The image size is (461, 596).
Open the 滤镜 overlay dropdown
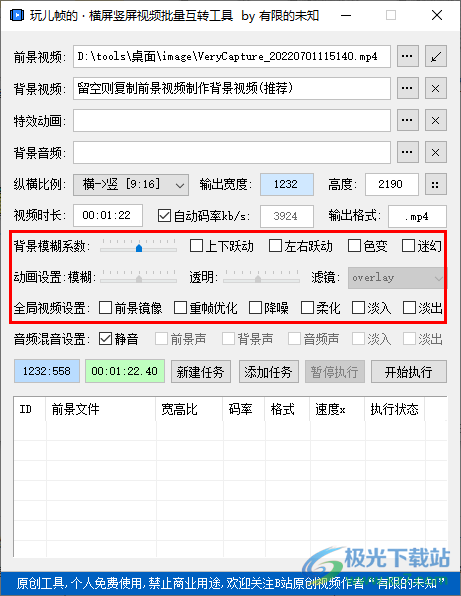[396, 278]
